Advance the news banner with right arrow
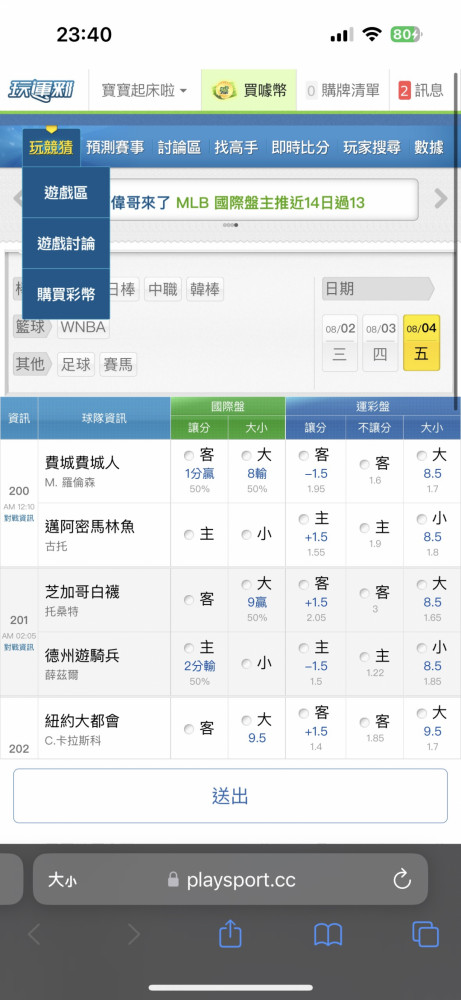 (441, 199)
